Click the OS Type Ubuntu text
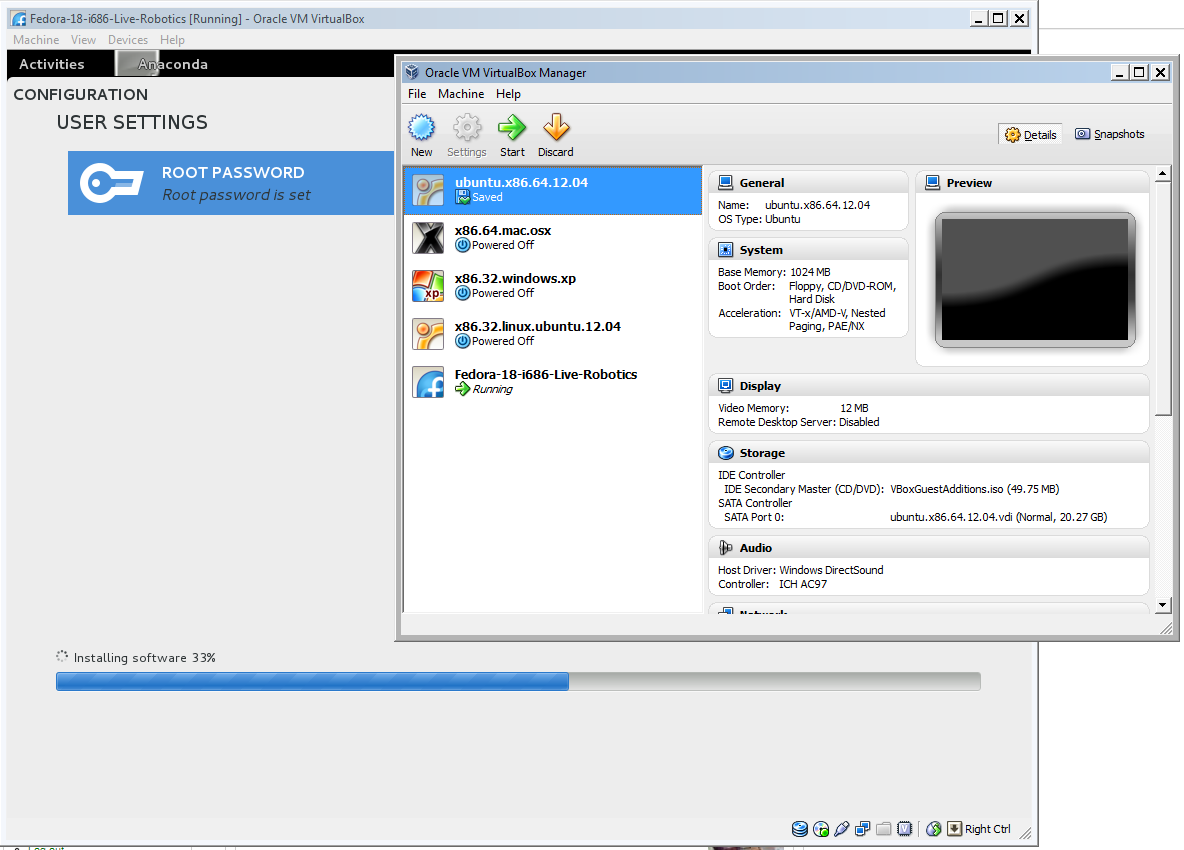 [x=759, y=219]
